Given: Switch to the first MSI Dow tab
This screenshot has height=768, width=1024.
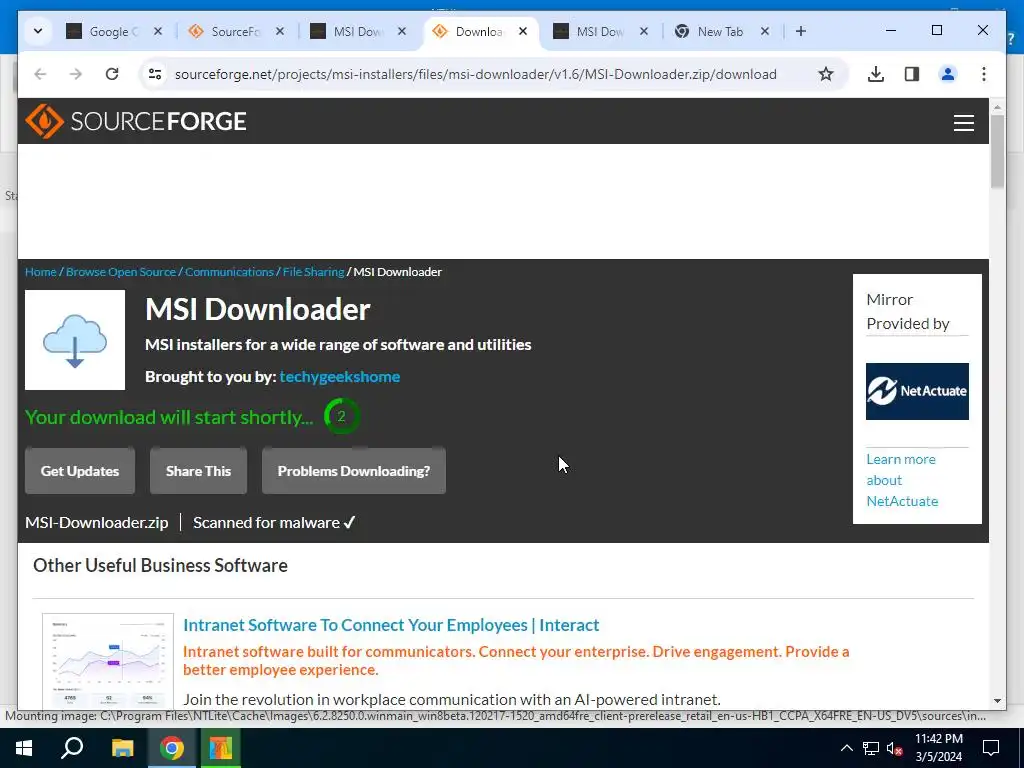Looking at the screenshot, I should [x=358, y=31].
